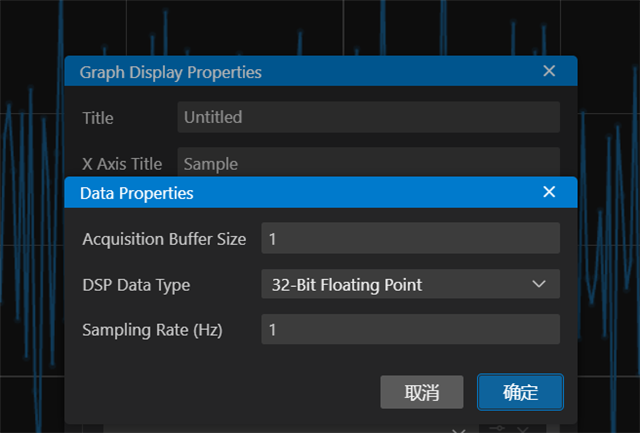Click the graph area left of dialogs
640x433 pixels.
click(x=30, y=250)
